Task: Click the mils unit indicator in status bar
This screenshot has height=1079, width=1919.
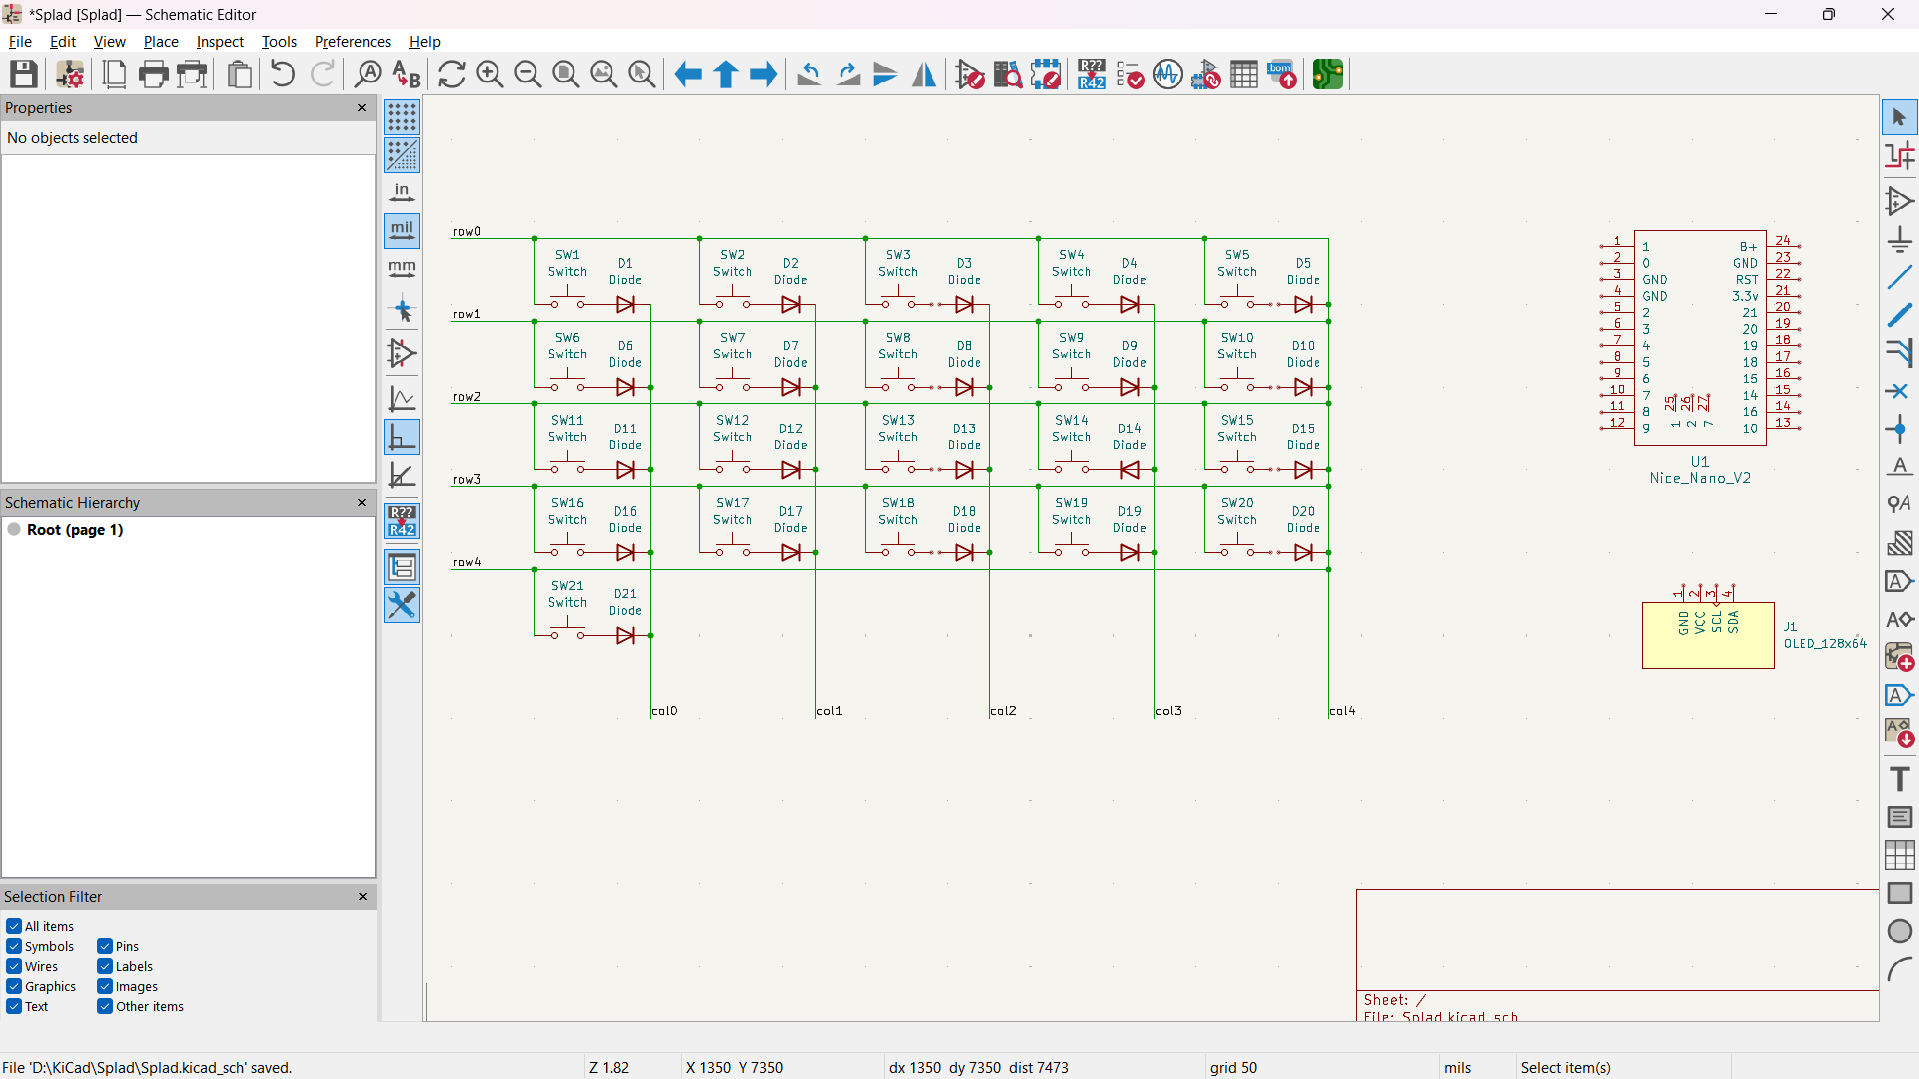Action: pos(1458,1067)
